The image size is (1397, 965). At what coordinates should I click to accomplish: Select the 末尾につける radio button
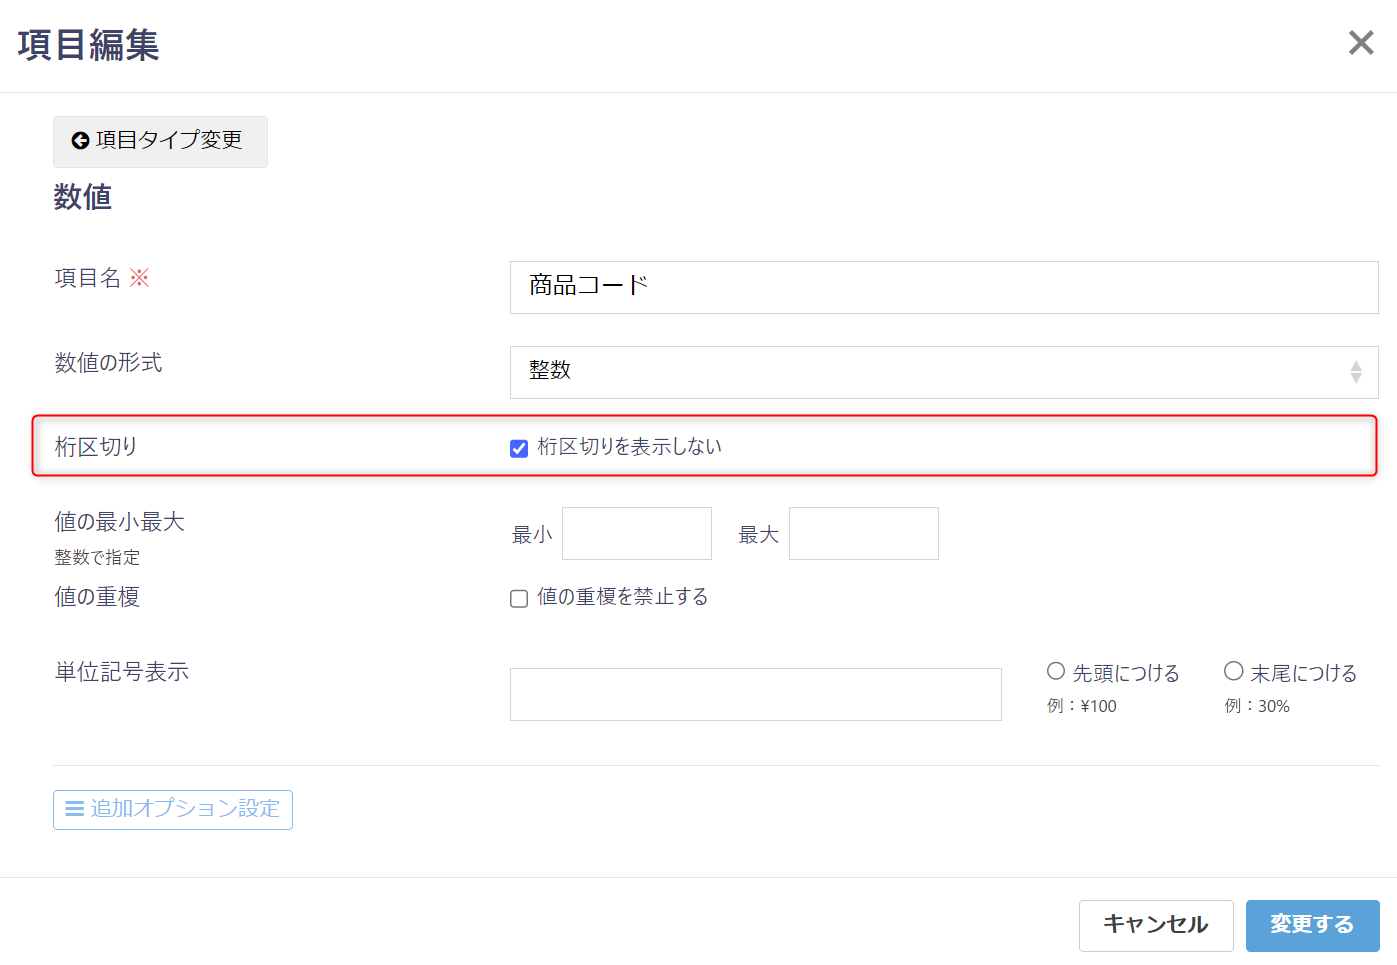(x=1233, y=671)
